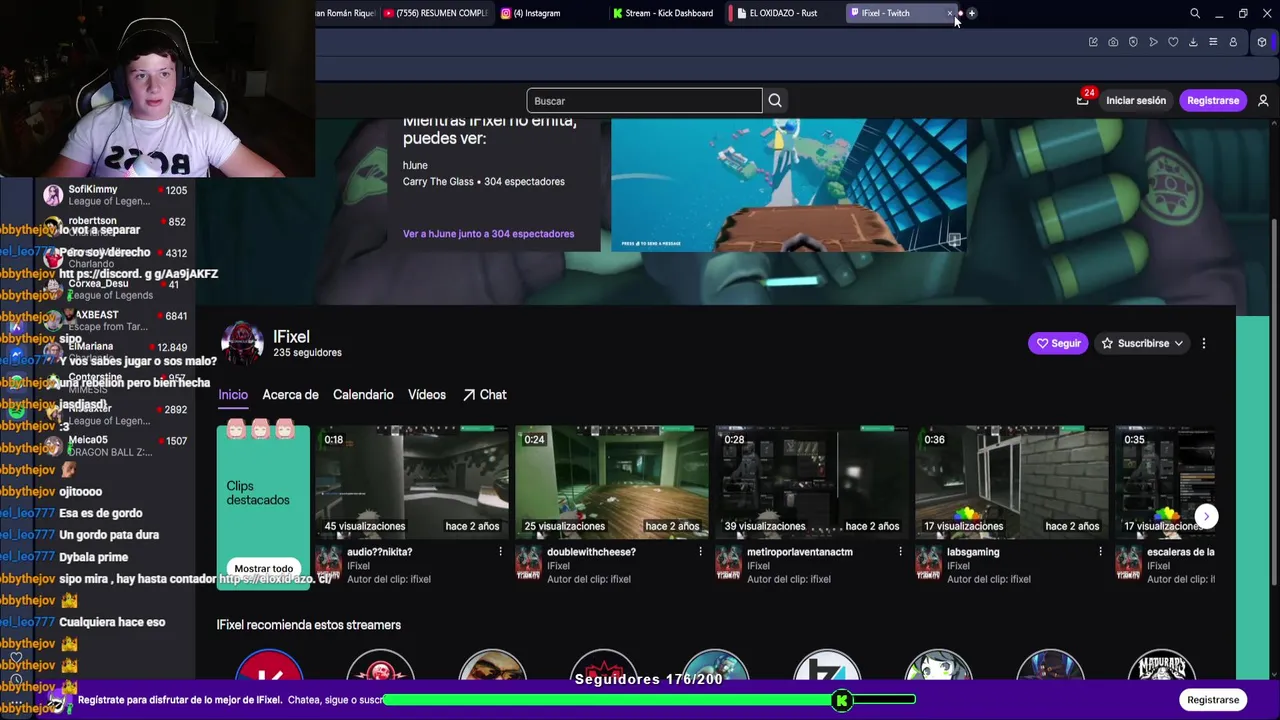1280x720 pixels.
Task: Open the hJune channel name link
Action: coord(415,165)
